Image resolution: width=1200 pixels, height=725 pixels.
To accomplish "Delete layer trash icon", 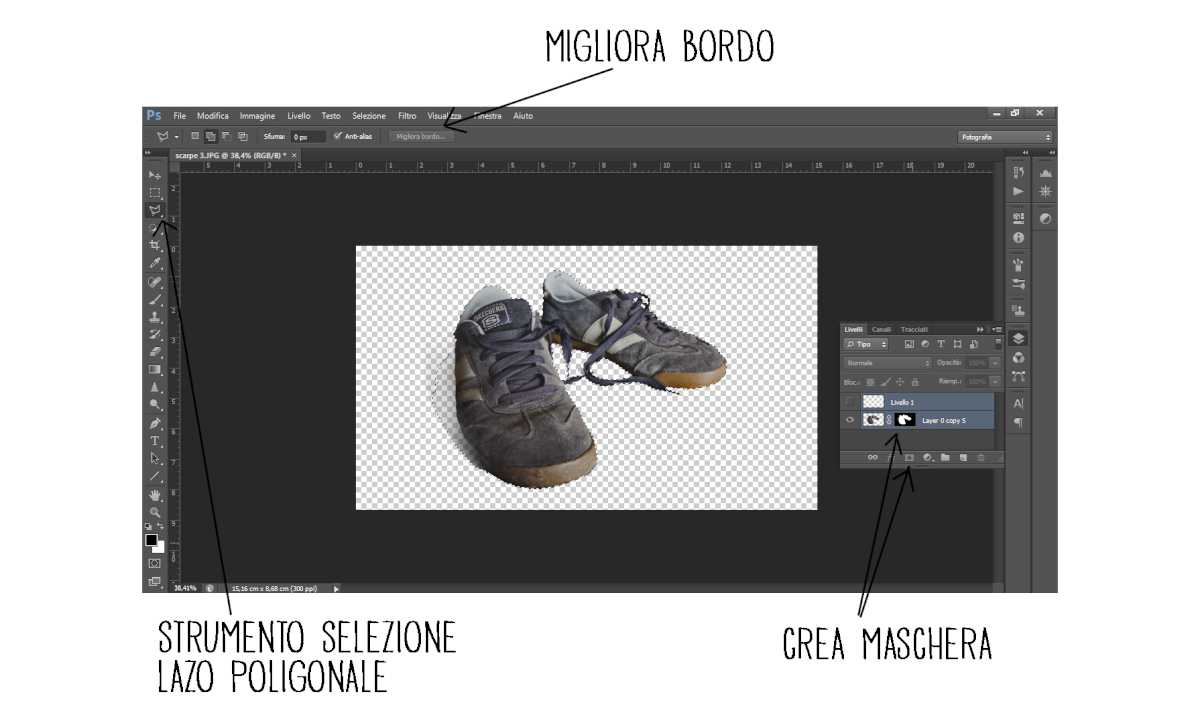I will (x=981, y=457).
